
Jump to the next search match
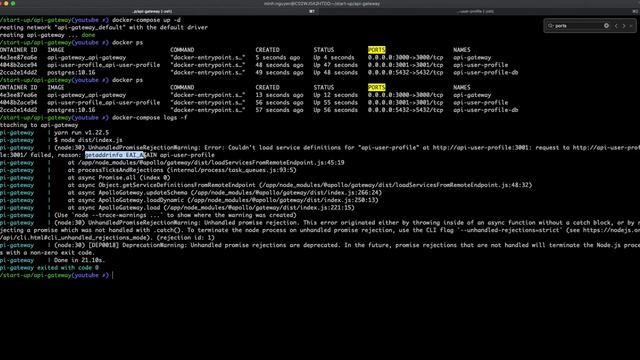tap(624, 26)
